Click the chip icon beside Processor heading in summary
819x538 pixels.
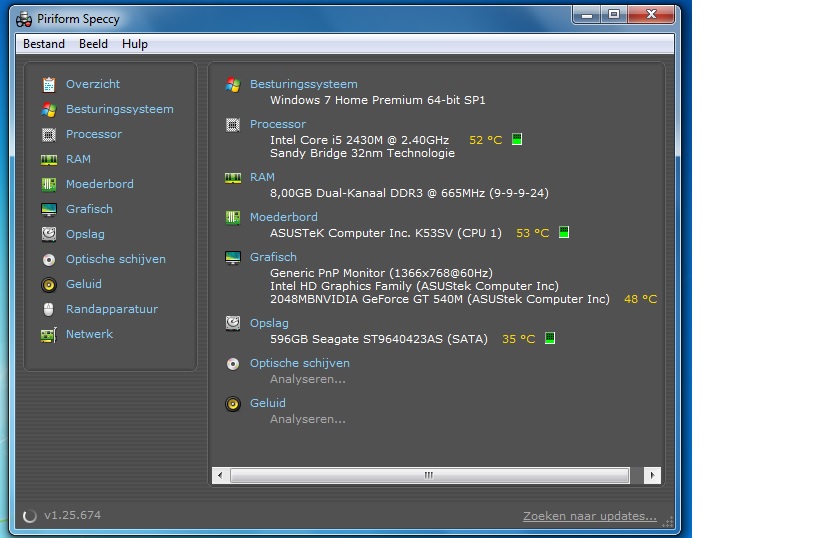[x=232, y=125]
